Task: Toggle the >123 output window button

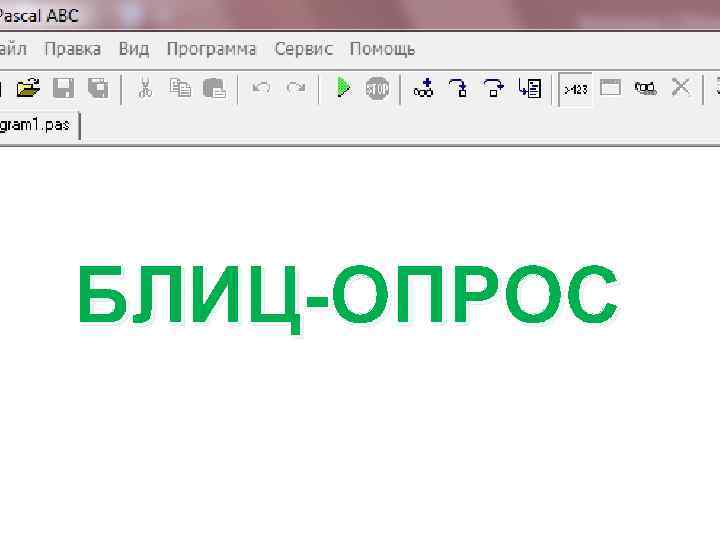Action: (576, 89)
